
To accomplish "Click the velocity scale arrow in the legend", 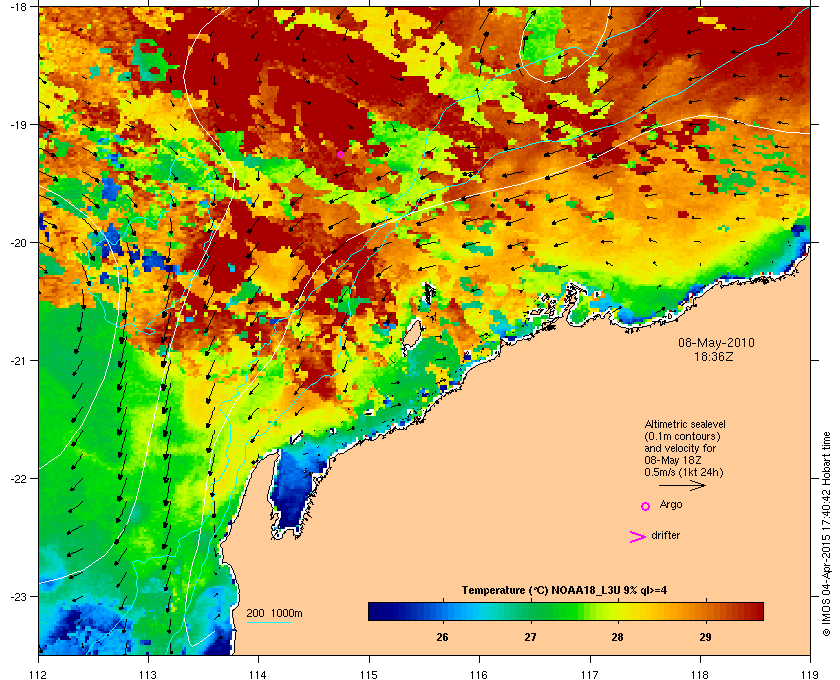I will (x=682, y=486).
